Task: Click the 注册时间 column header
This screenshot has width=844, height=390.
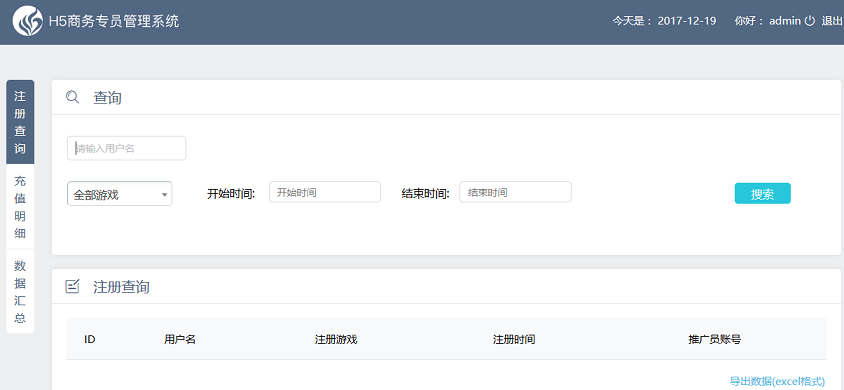Action: click(x=514, y=339)
